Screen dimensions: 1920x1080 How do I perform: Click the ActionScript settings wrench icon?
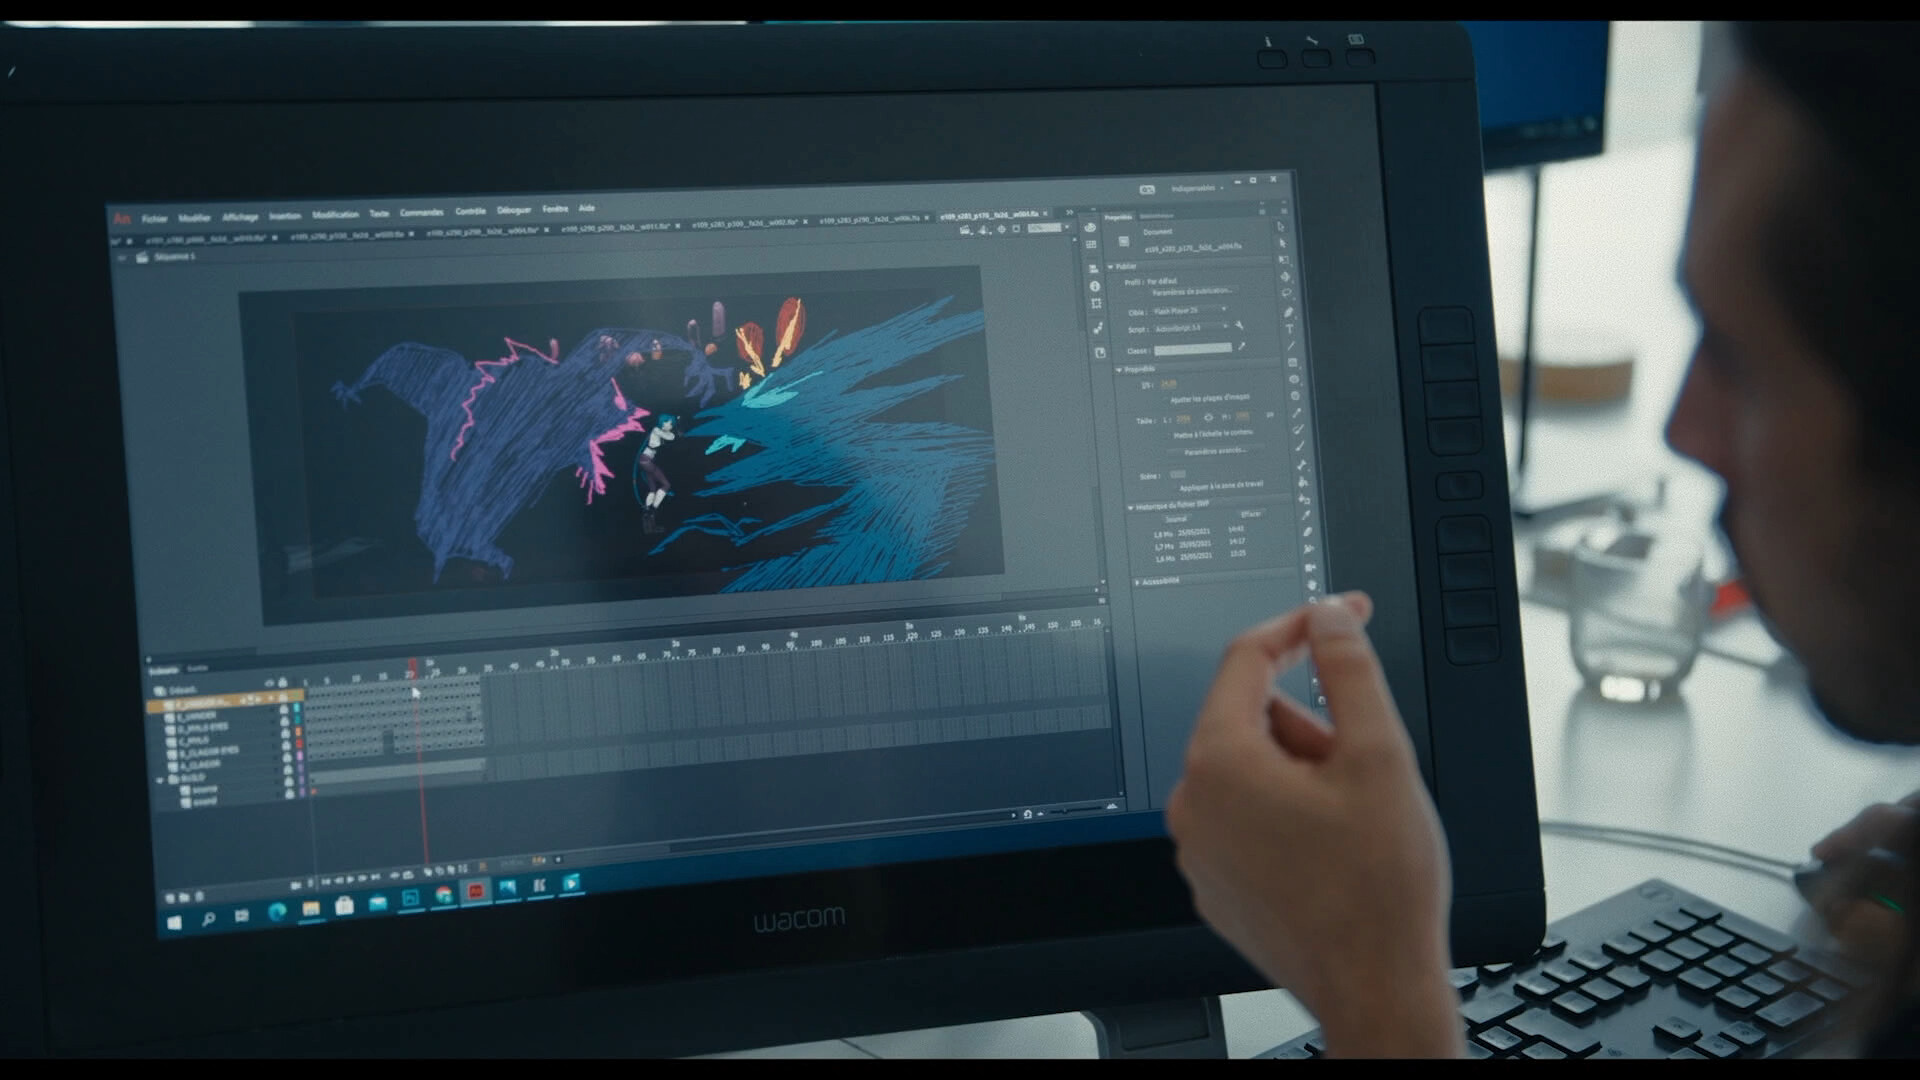coord(1240,327)
